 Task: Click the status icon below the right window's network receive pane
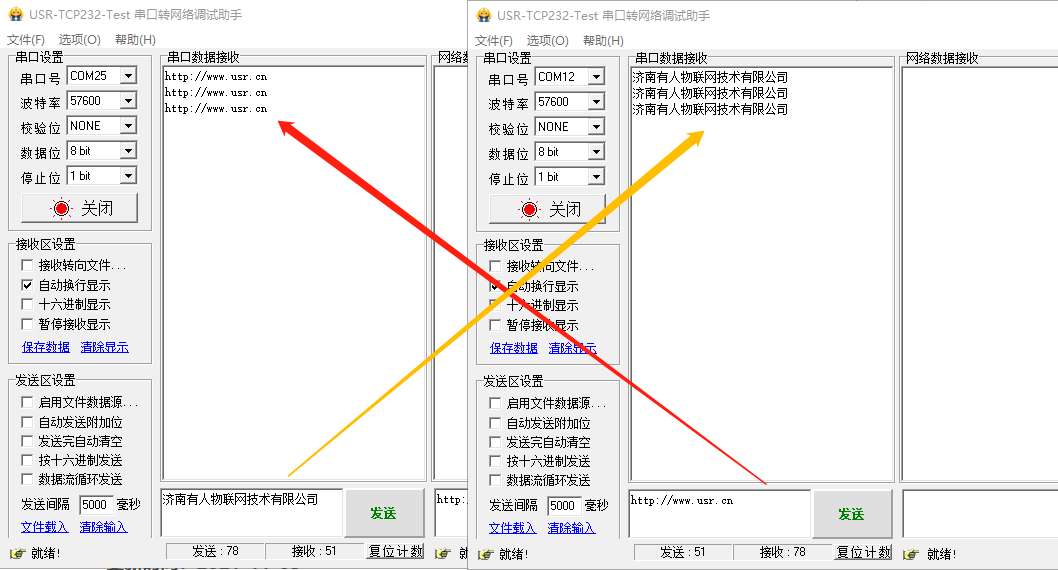click(910, 554)
